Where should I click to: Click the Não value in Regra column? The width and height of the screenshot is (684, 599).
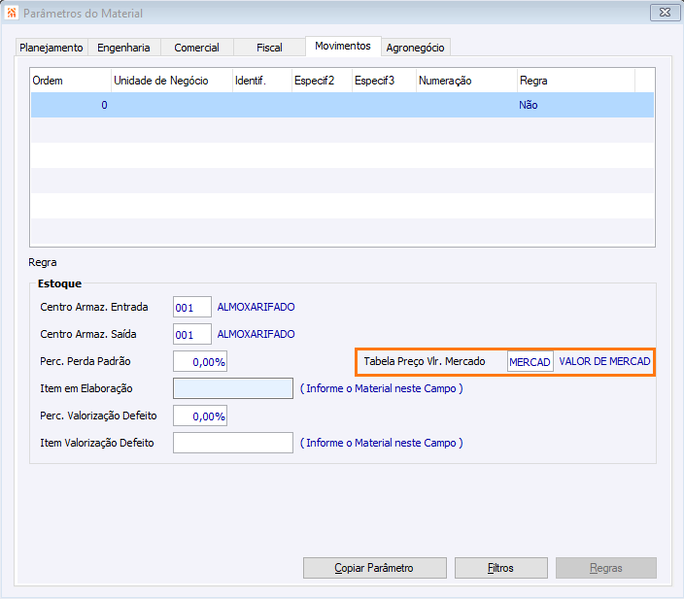click(528, 105)
